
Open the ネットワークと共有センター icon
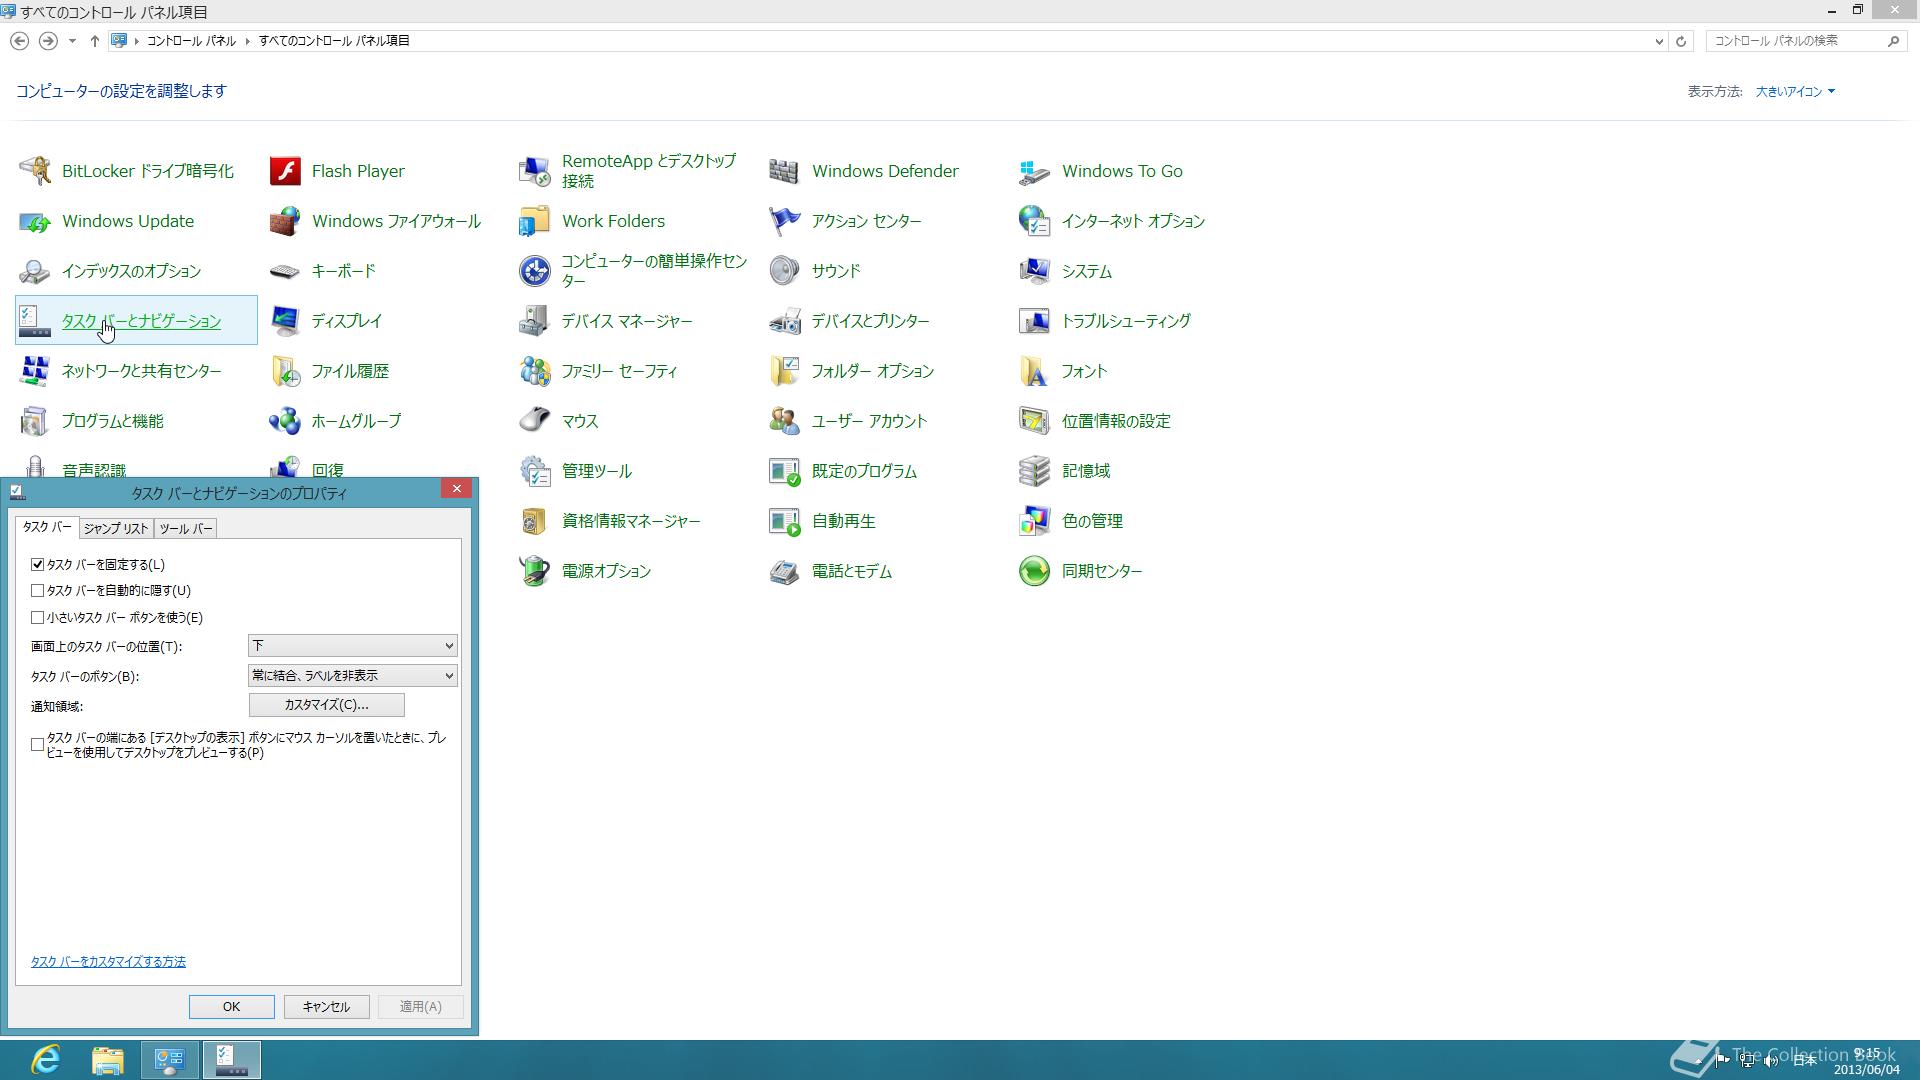coord(35,371)
